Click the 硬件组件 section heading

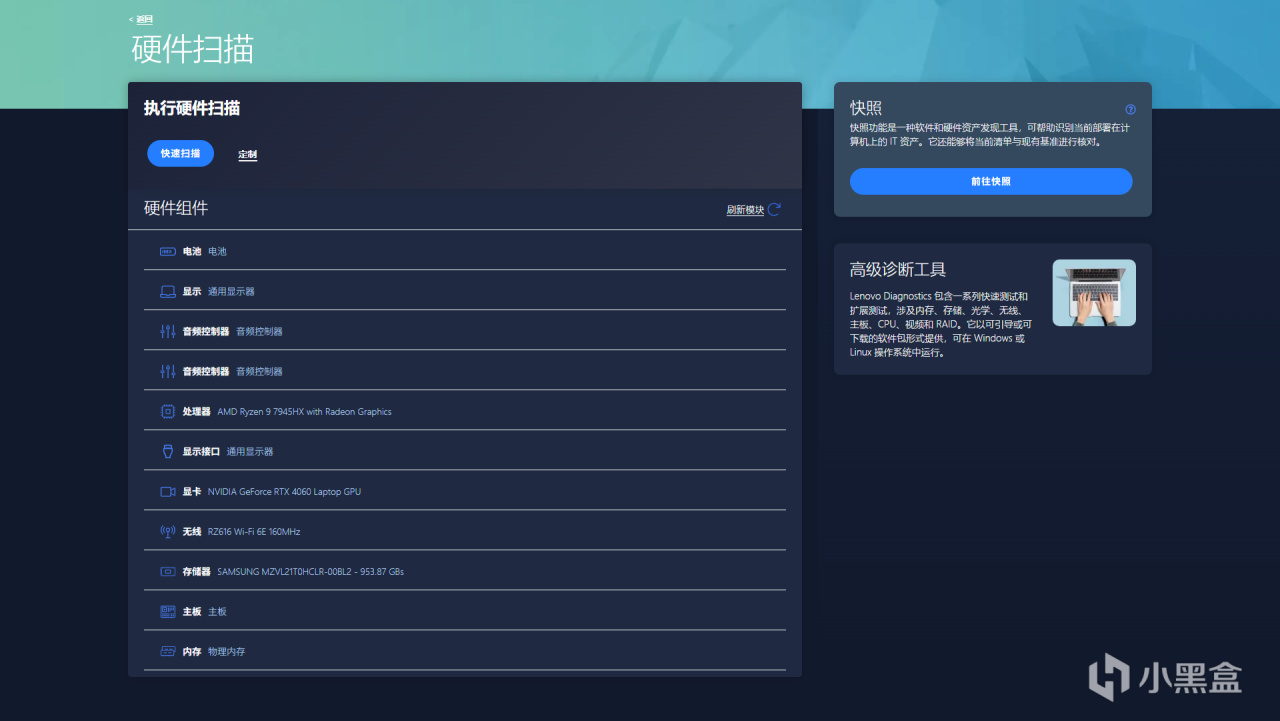[x=176, y=208]
